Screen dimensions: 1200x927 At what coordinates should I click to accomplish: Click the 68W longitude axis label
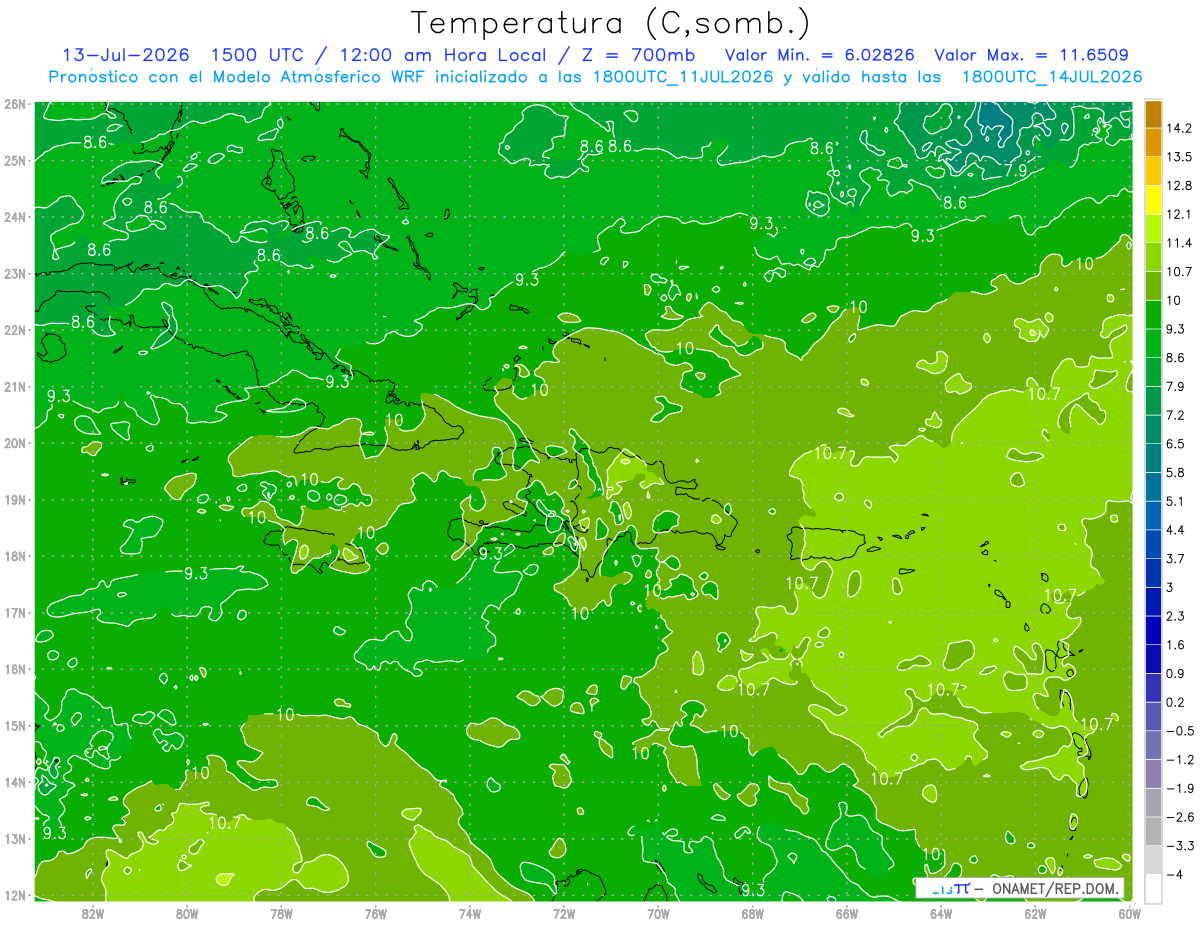click(753, 913)
